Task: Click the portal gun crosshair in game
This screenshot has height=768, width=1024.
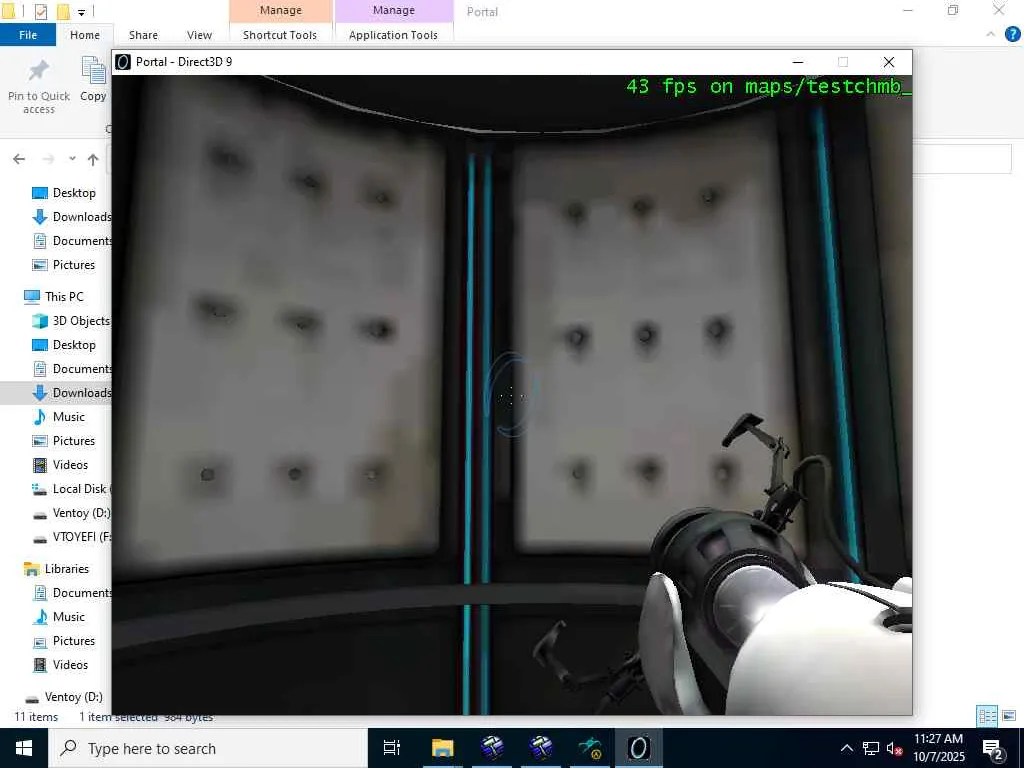Action: point(511,395)
